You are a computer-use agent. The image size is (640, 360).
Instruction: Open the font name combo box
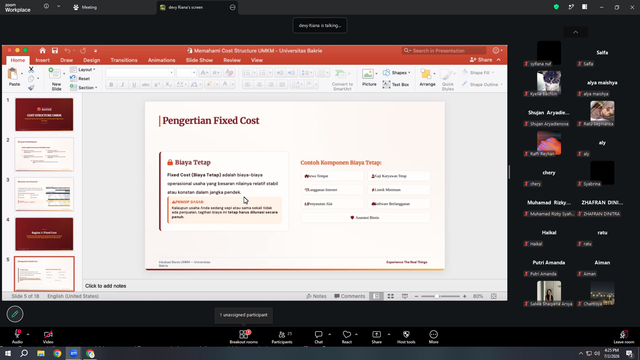point(140,73)
